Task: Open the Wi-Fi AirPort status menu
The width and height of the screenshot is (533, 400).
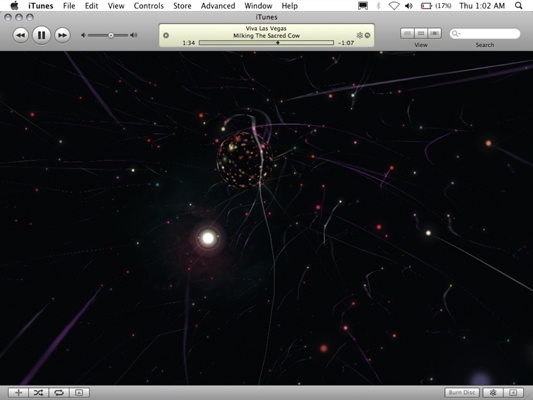Action: 394,6
